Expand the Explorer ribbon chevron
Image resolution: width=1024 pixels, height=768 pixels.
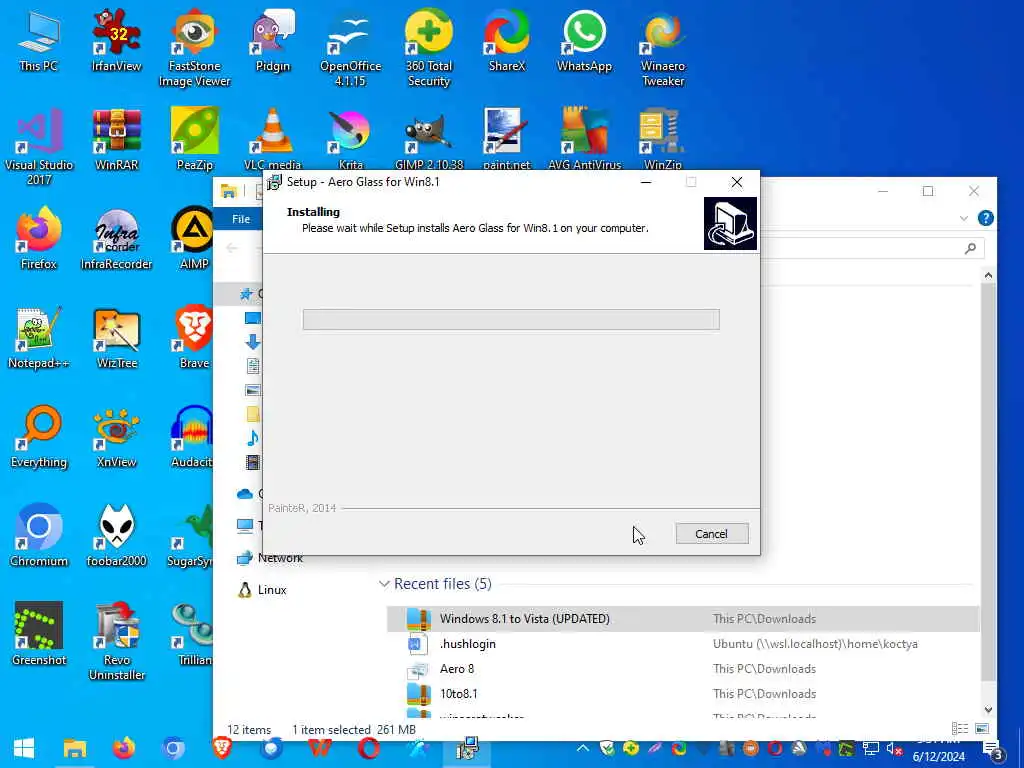(964, 218)
